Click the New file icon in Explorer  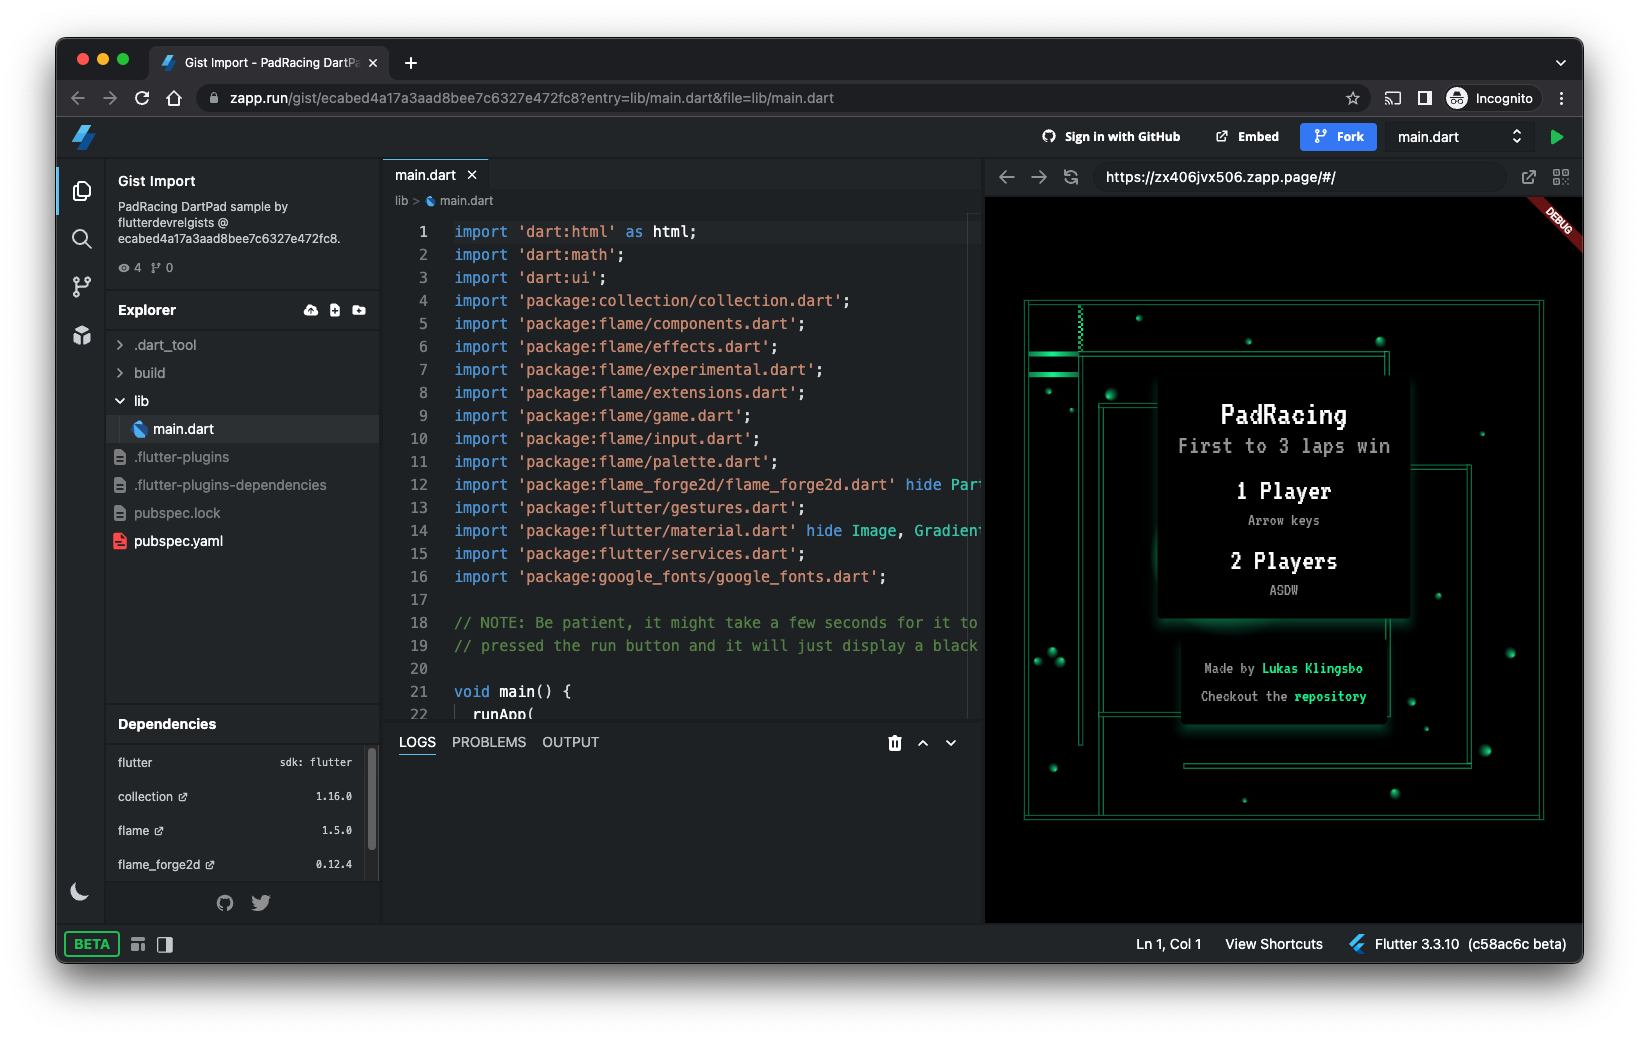(335, 310)
